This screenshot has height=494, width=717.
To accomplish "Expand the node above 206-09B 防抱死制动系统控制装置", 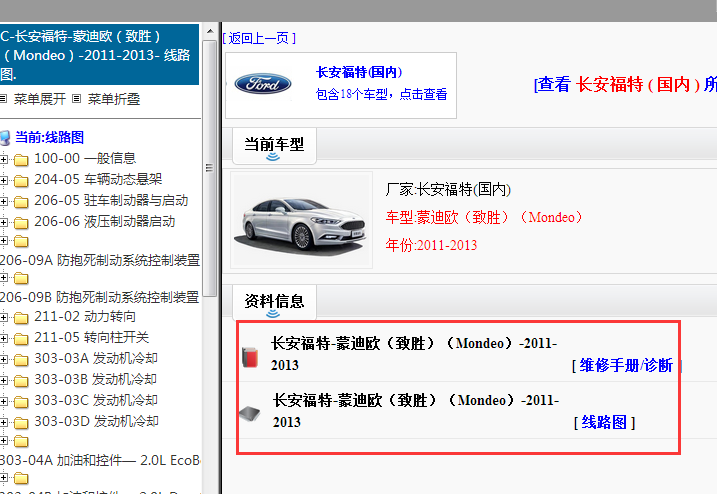I will point(4,278).
